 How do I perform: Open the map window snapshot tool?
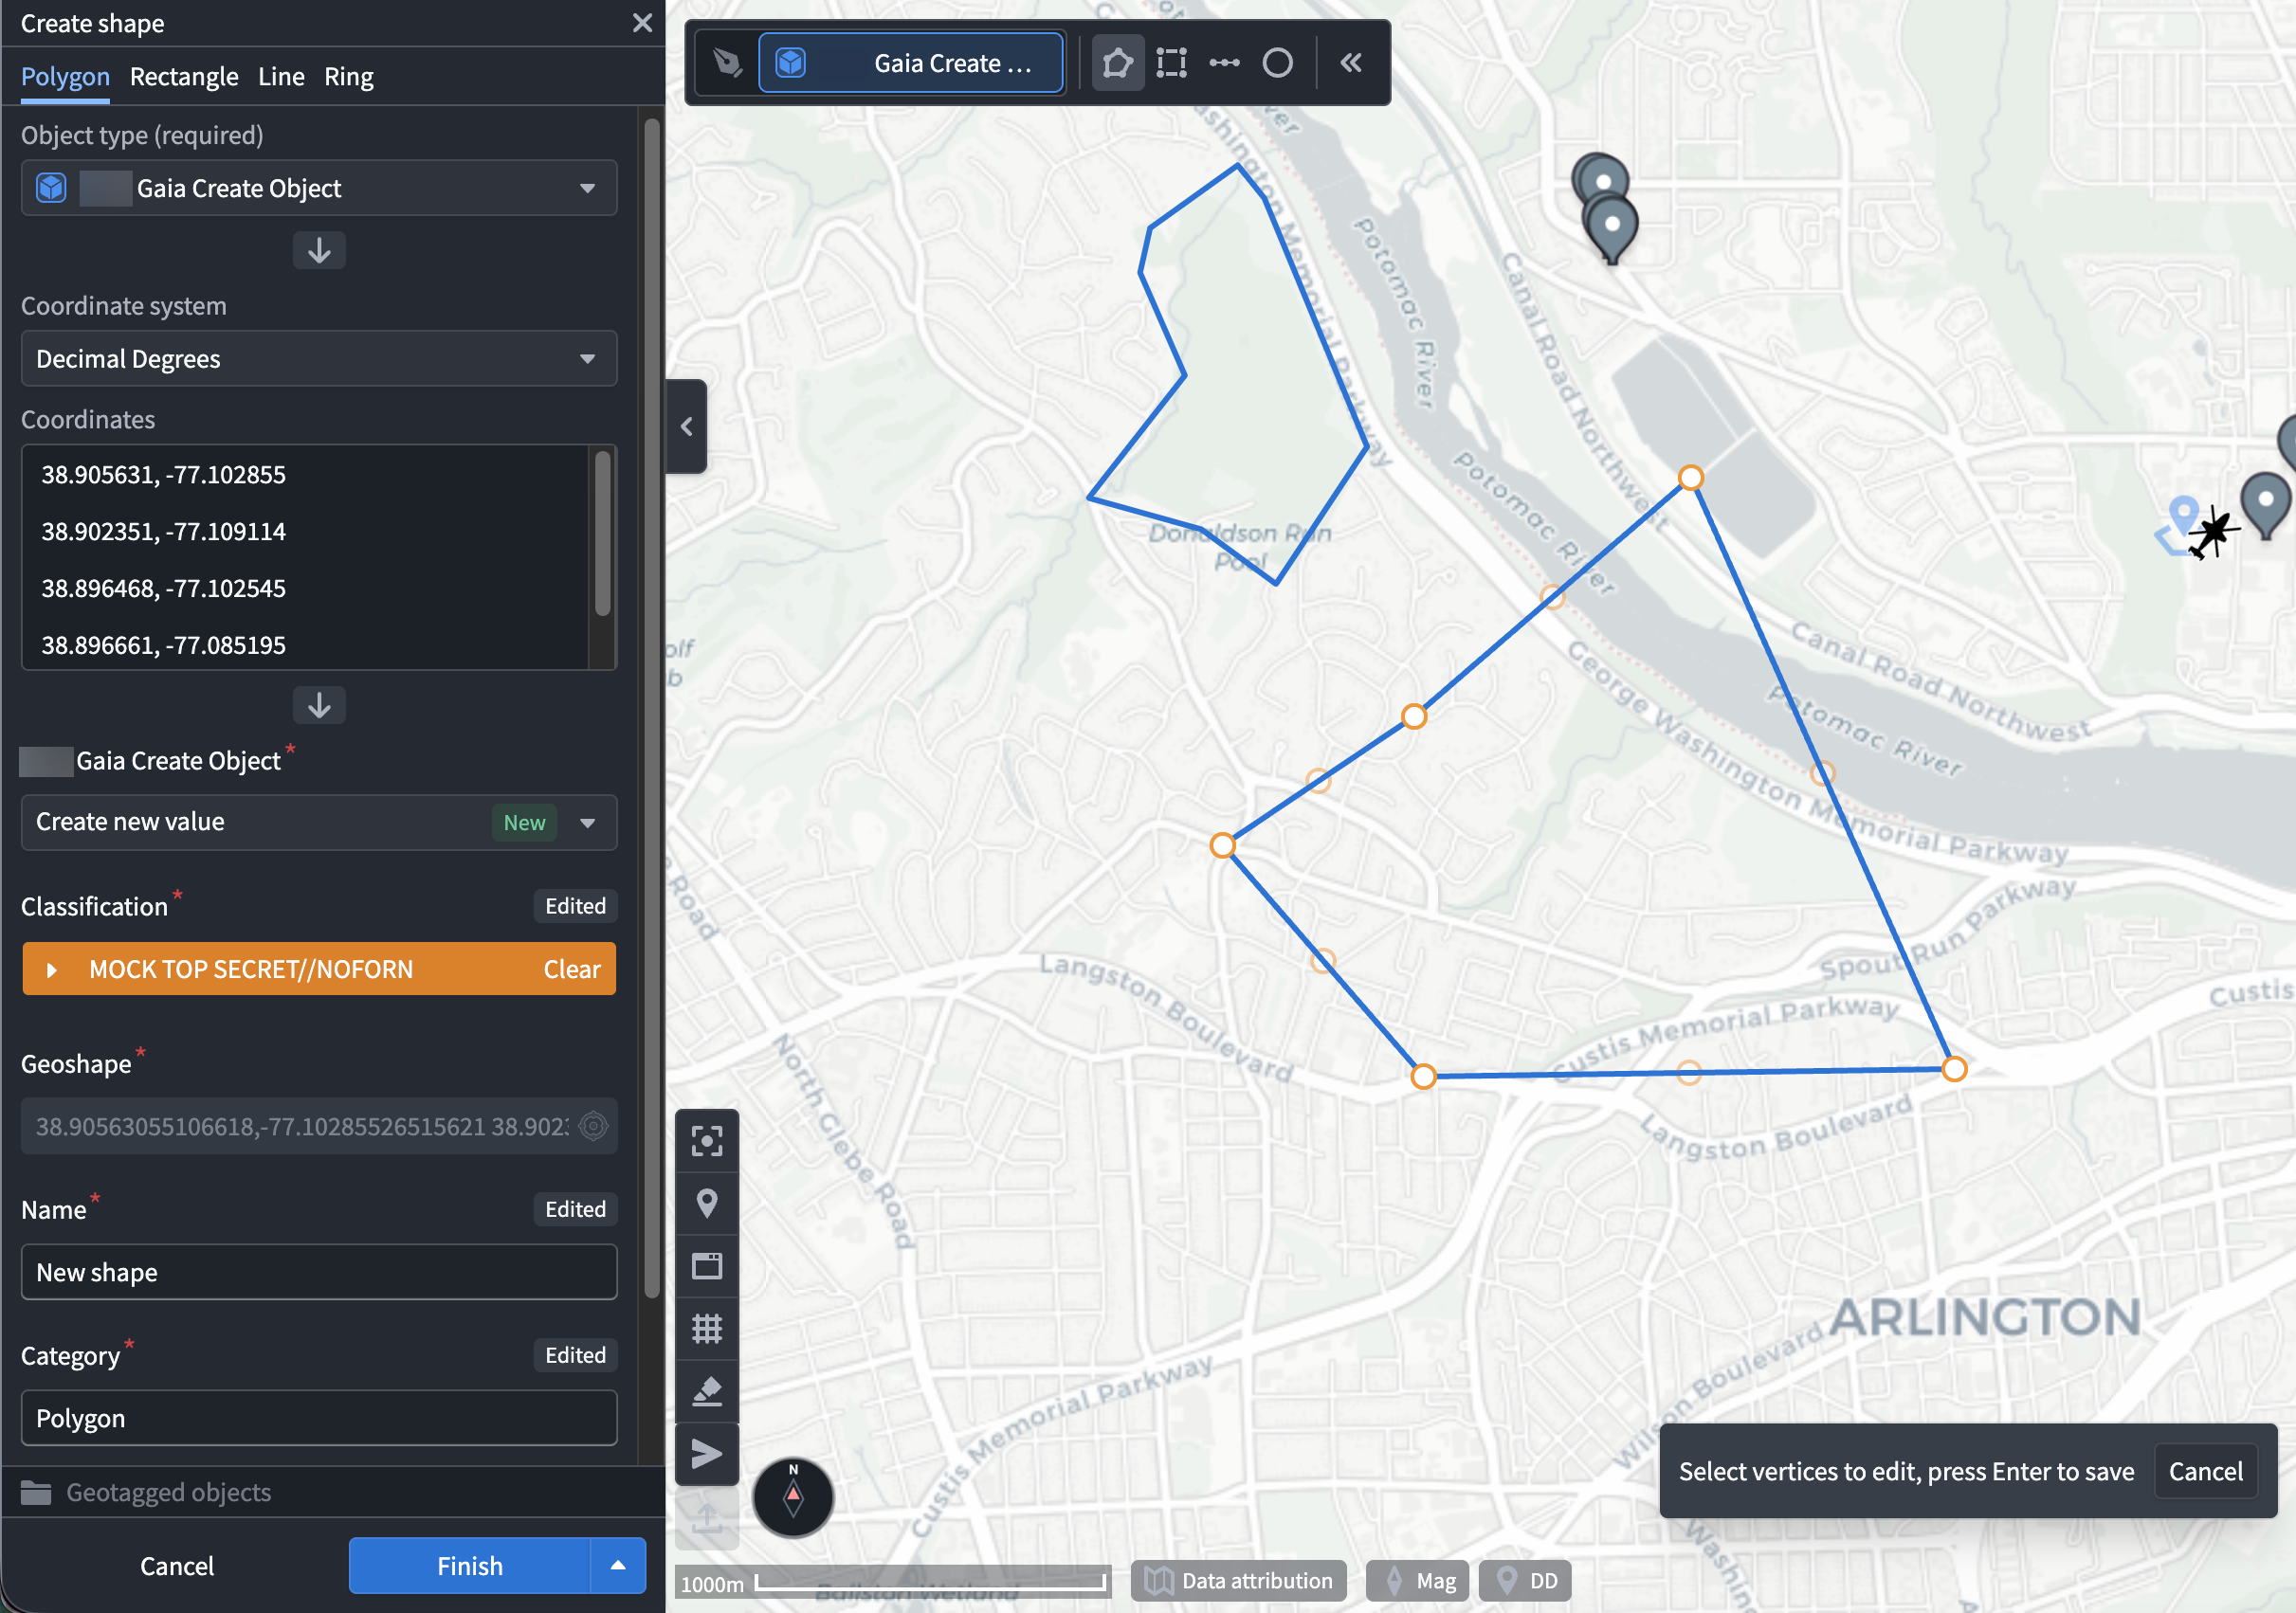click(x=707, y=1266)
